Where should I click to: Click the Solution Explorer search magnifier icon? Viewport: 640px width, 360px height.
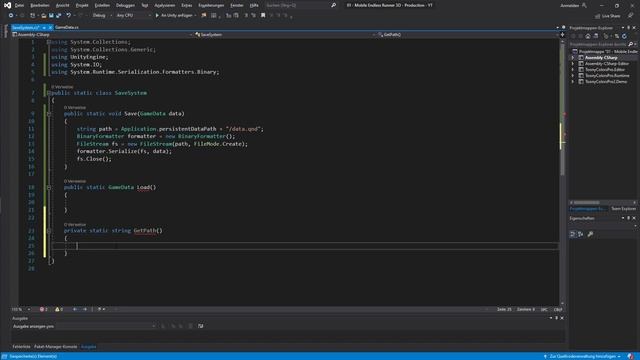pos(631,44)
